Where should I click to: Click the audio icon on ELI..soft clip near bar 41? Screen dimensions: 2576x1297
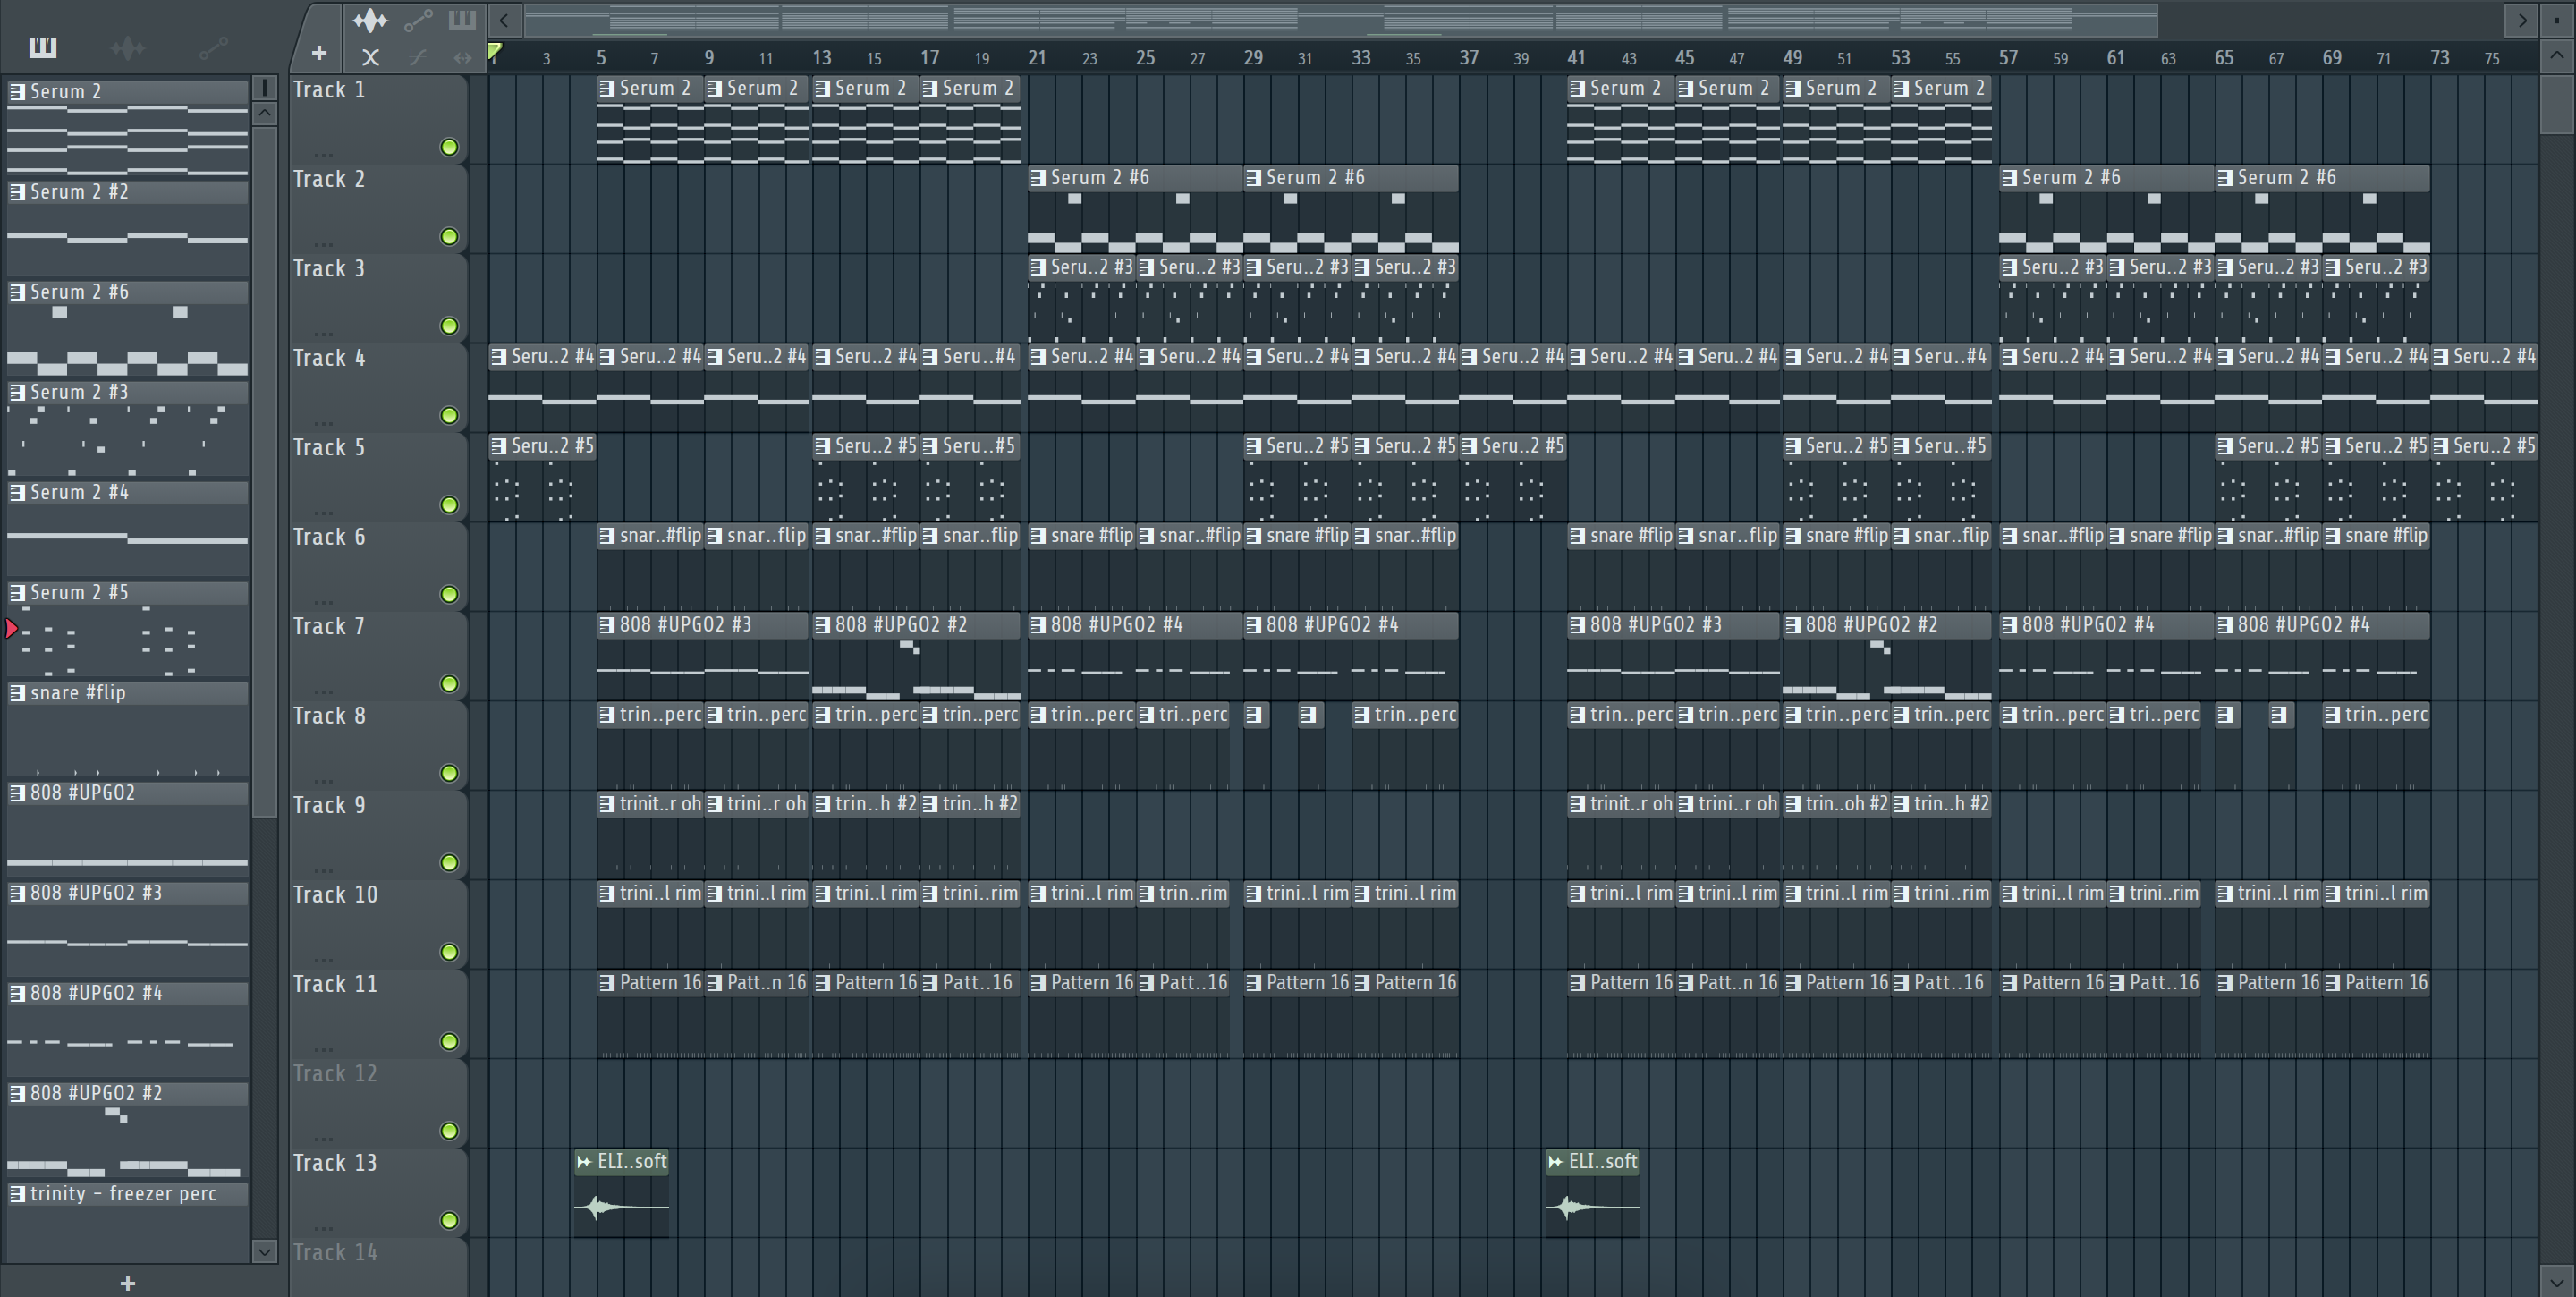click(1555, 1161)
